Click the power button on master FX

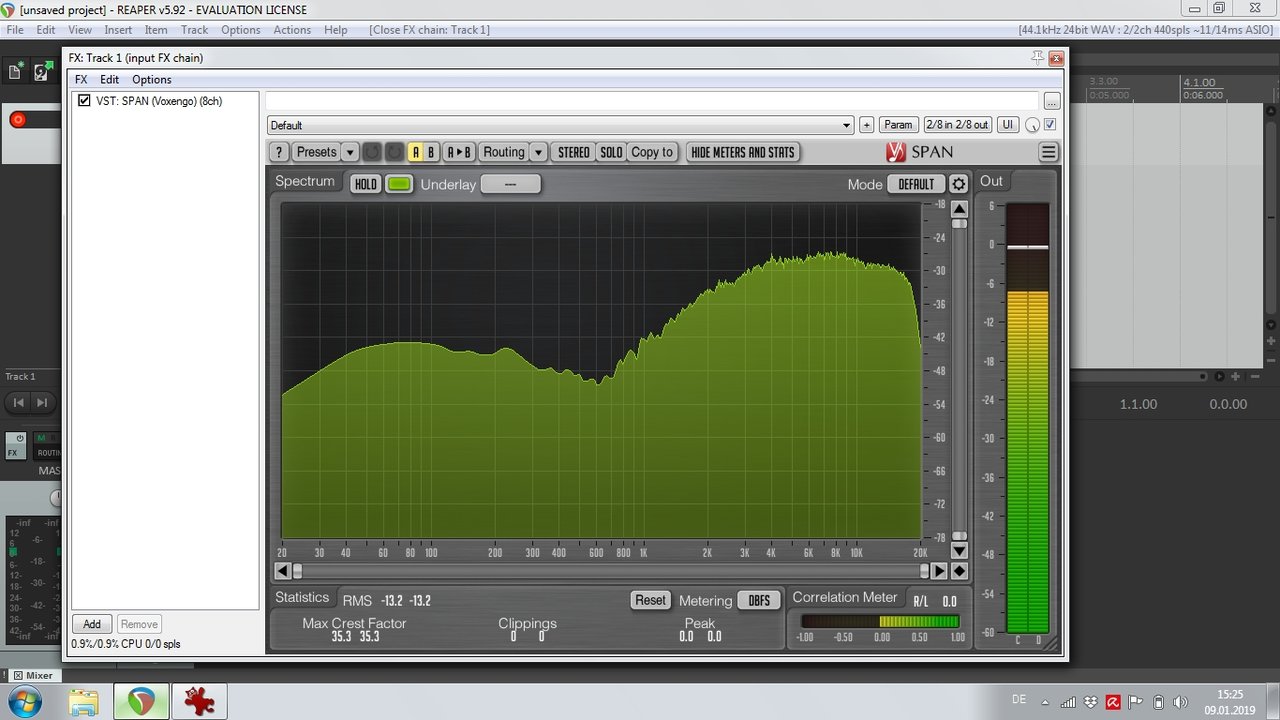click(20, 438)
